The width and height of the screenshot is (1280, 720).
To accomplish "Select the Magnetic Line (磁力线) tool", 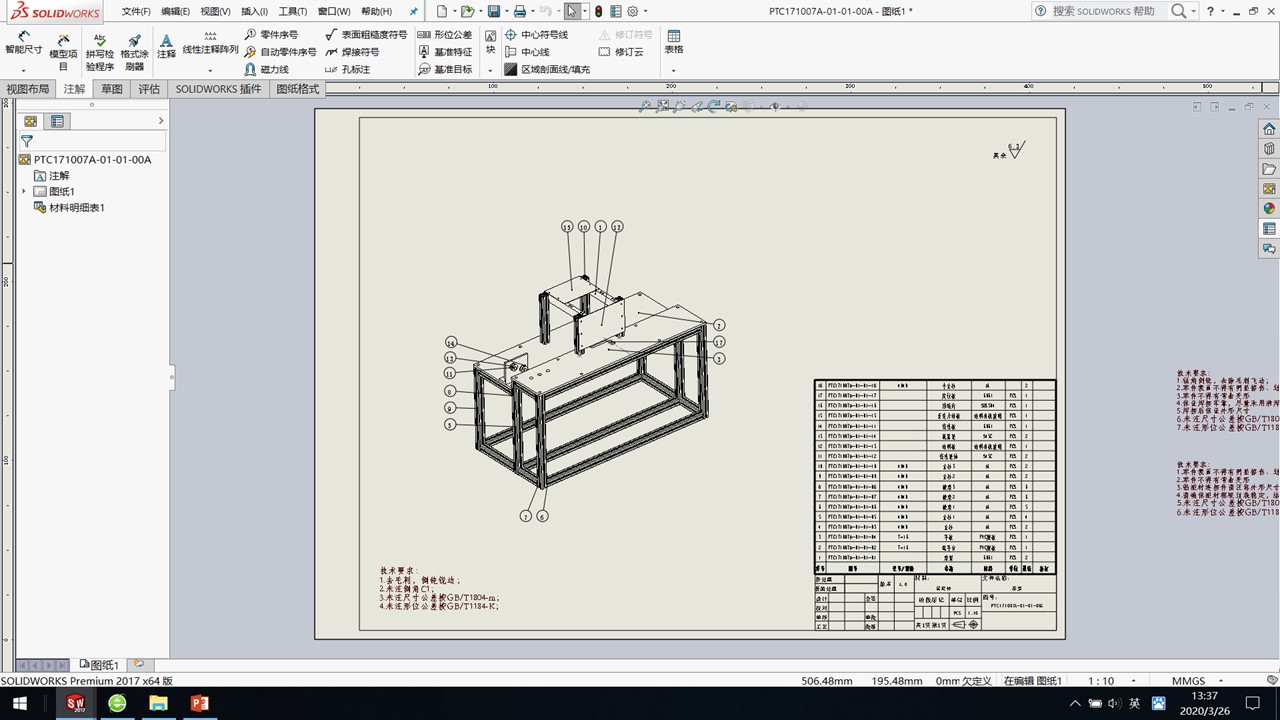I will [267, 70].
